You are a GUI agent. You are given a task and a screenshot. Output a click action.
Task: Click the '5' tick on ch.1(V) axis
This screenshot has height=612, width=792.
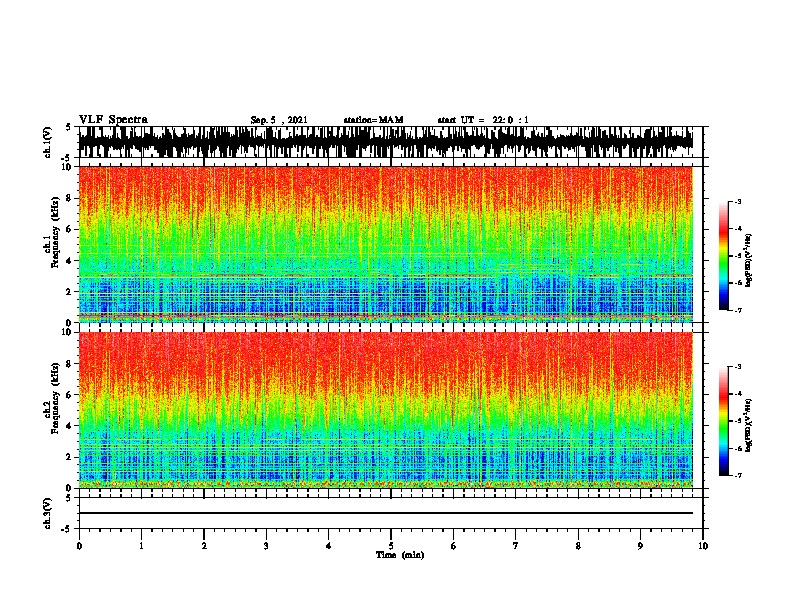click(x=69, y=127)
